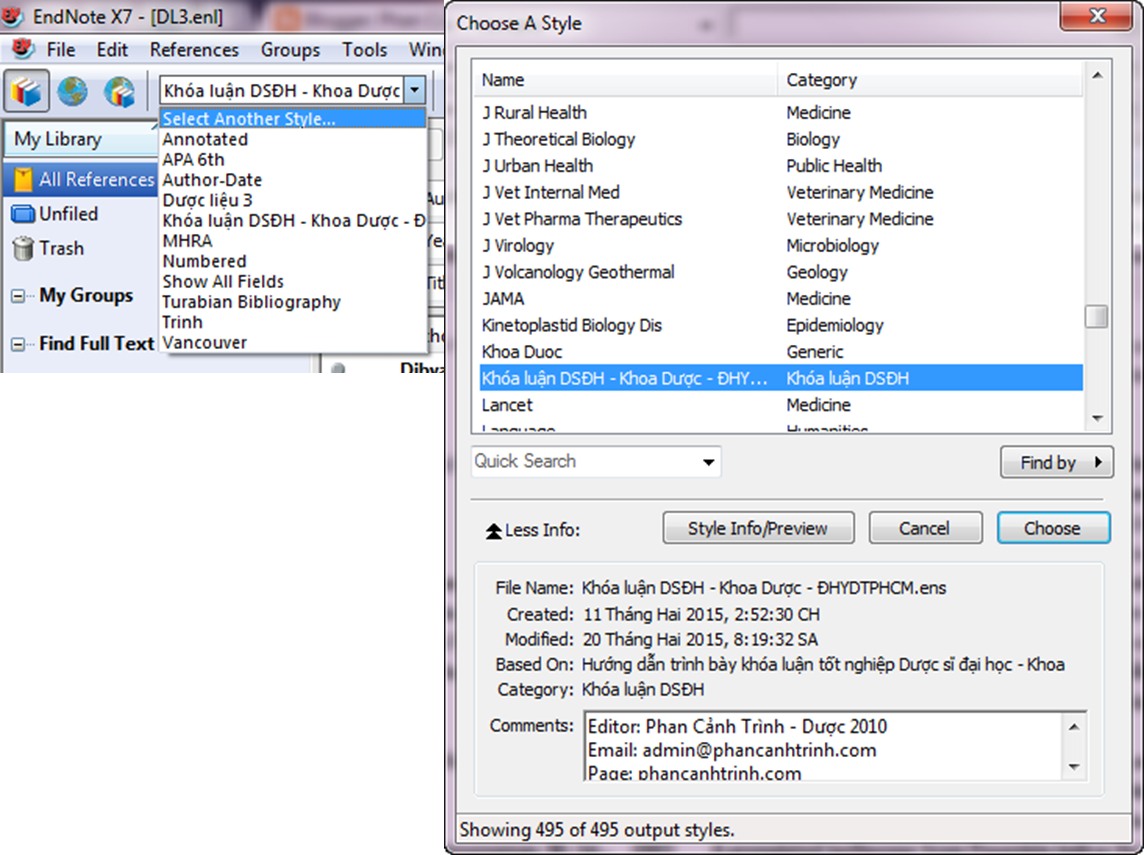Click the EndNote app icon beside File menu
1144x855 pixels.
(x=21, y=49)
